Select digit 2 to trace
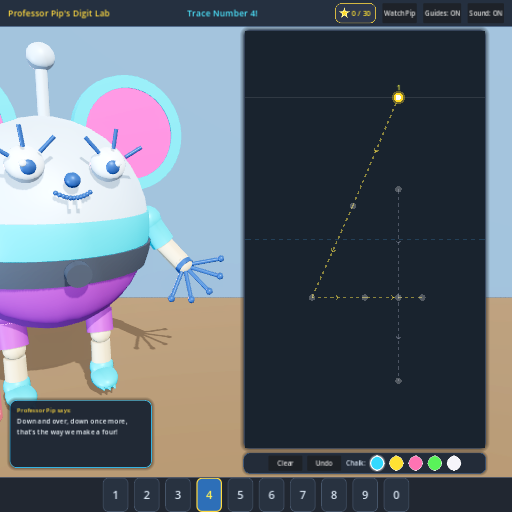The width and height of the screenshot is (512, 512). click(147, 495)
